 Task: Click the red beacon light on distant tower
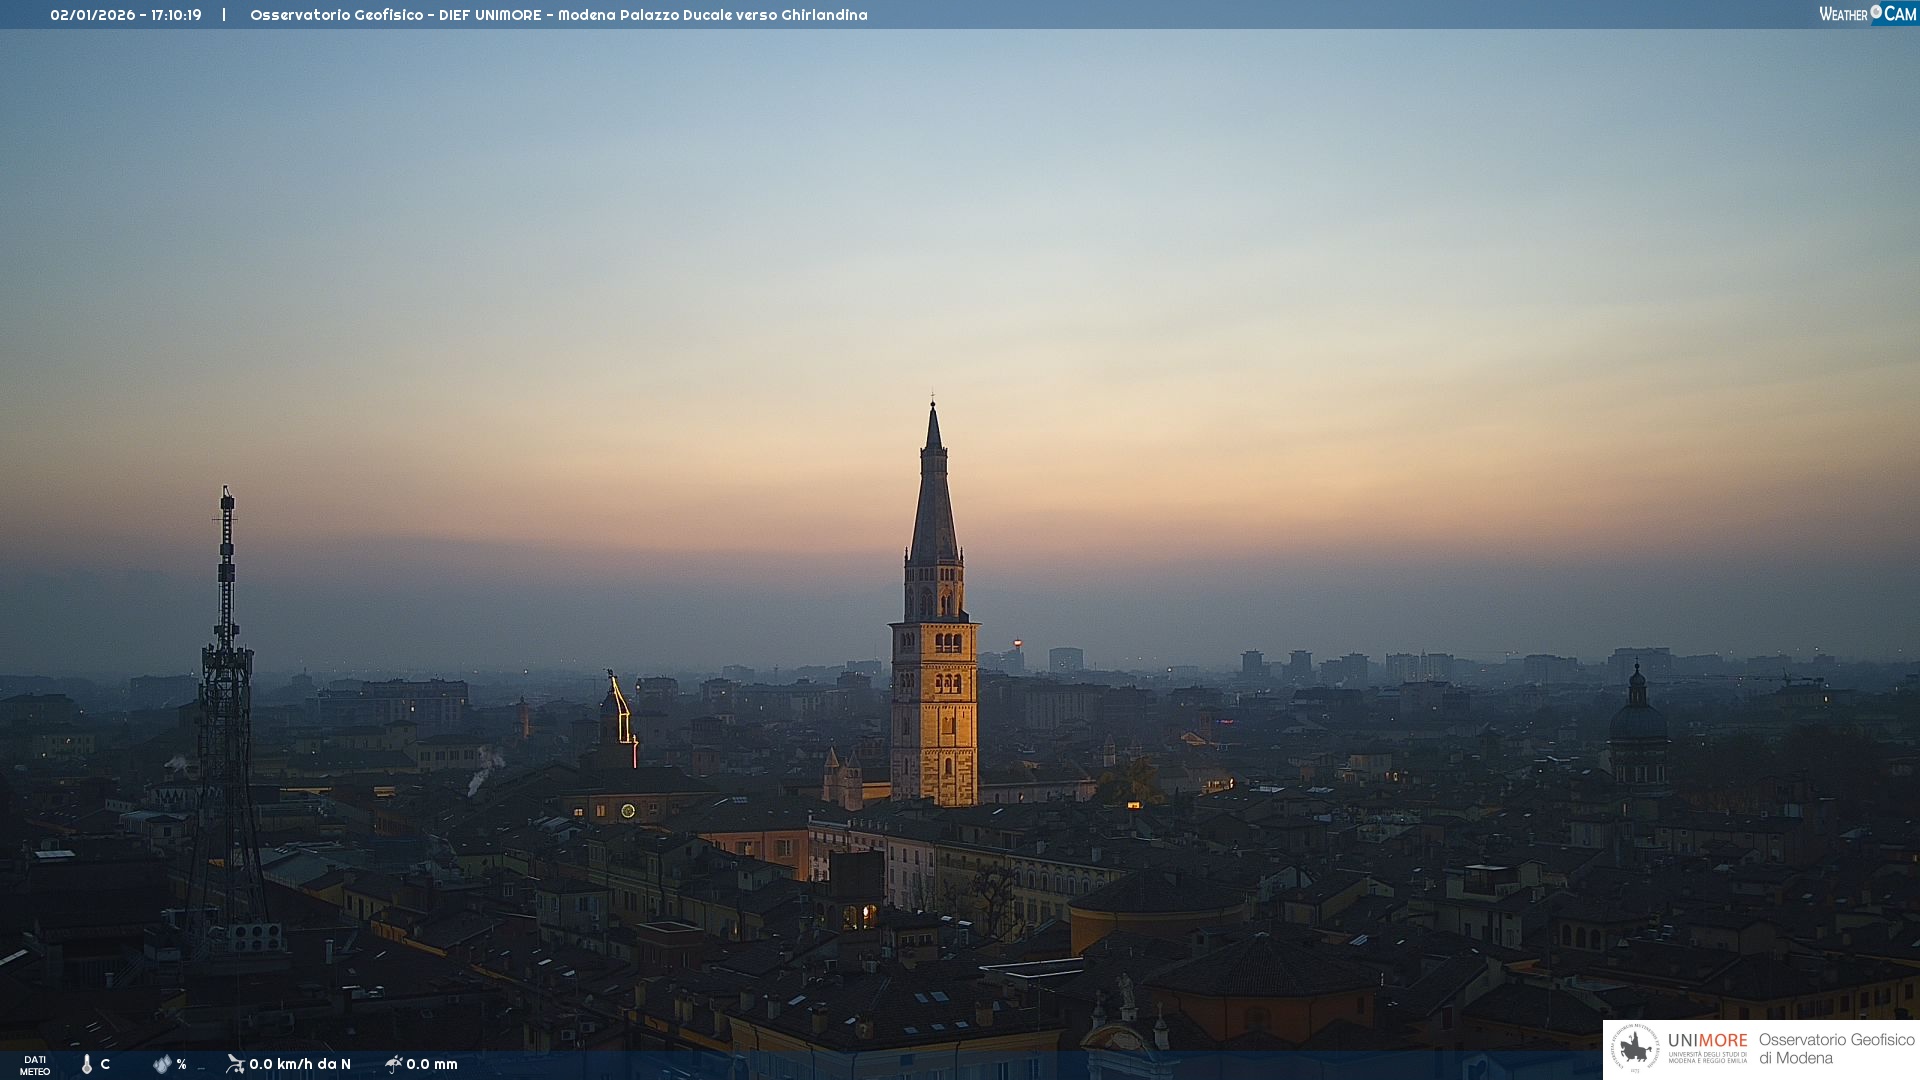[x=1018, y=643]
